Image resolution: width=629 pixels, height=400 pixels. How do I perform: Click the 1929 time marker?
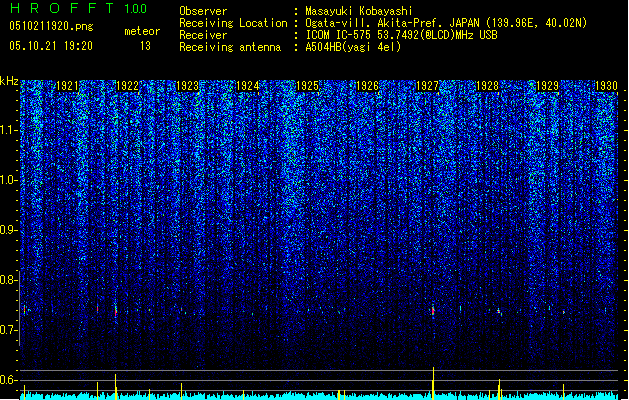pos(548,86)
